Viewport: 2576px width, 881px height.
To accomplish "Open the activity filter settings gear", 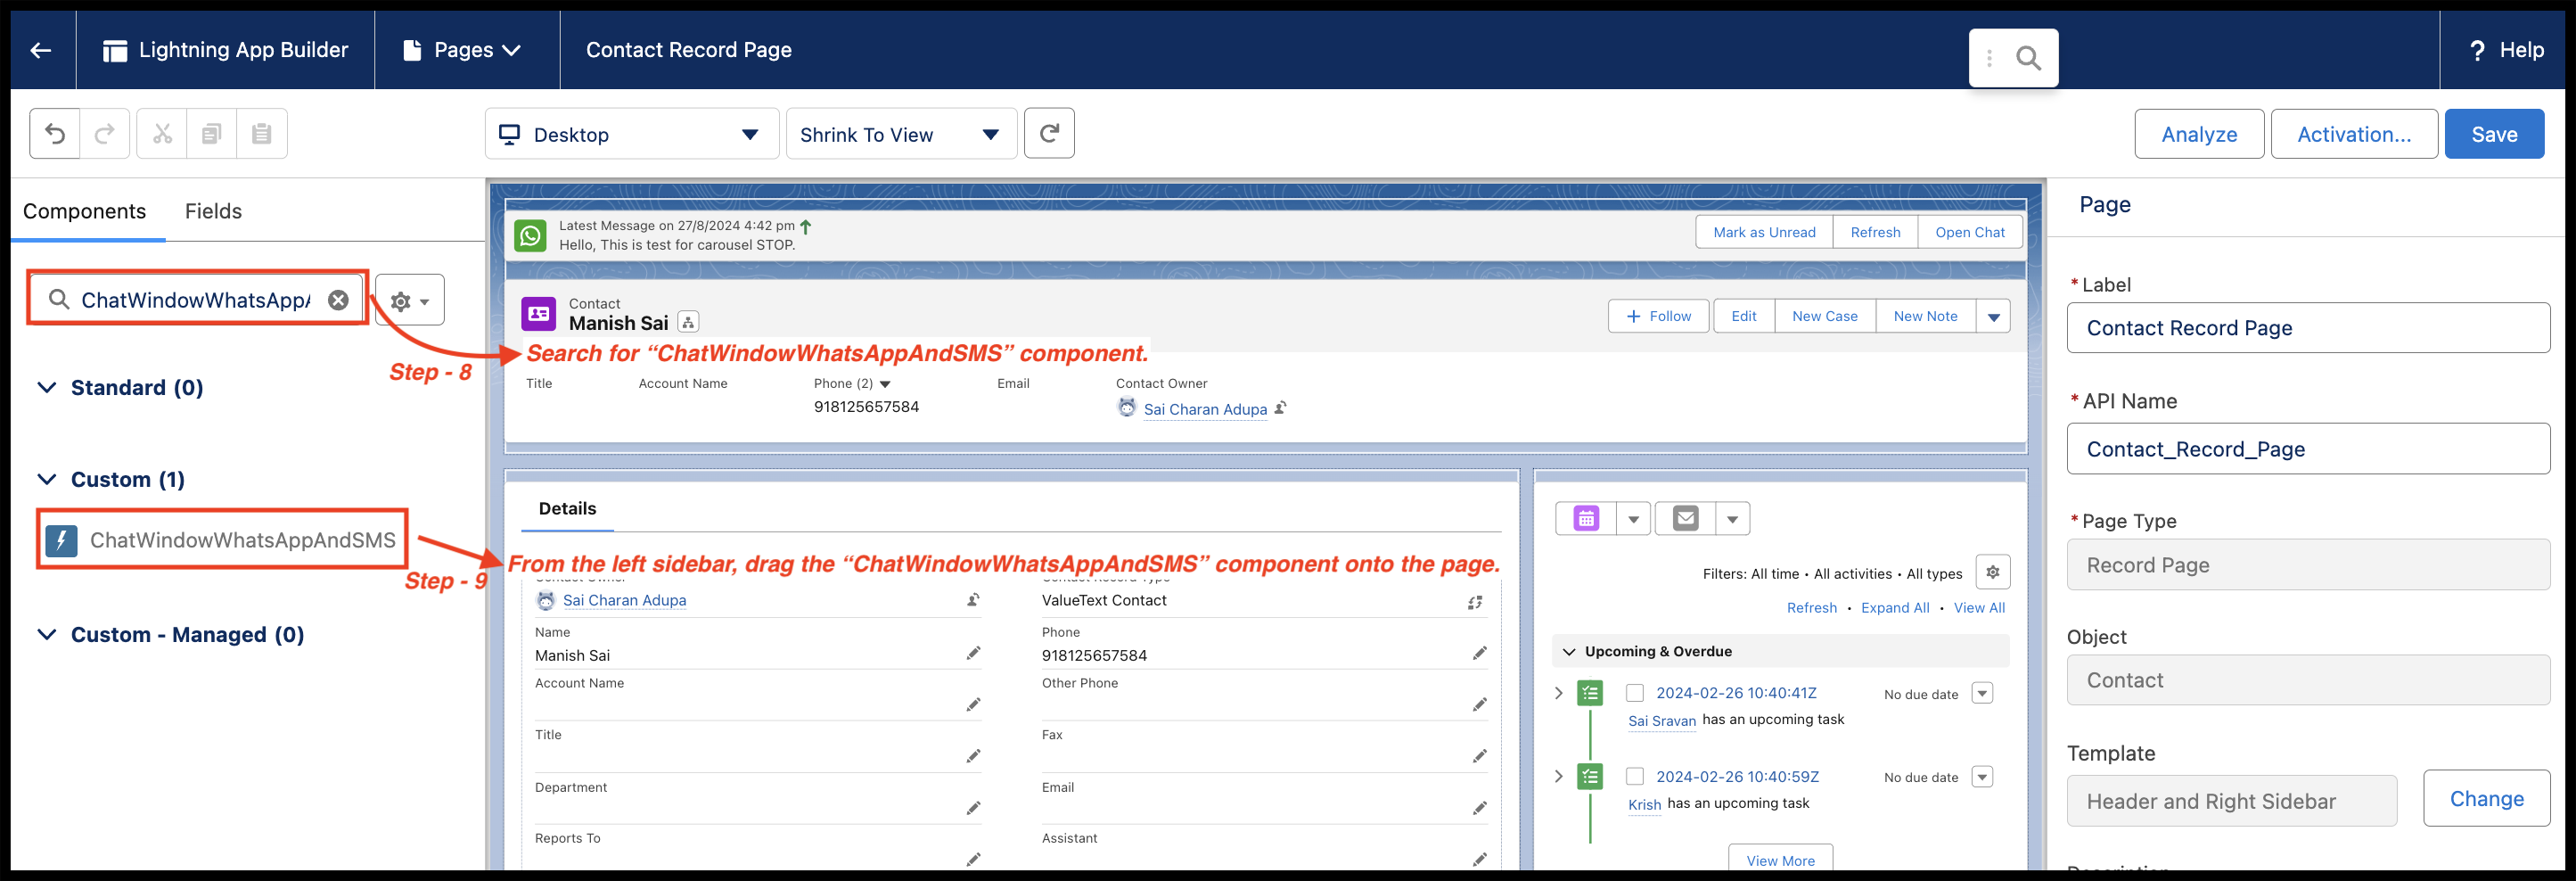I will click(x=1993, y=572).
